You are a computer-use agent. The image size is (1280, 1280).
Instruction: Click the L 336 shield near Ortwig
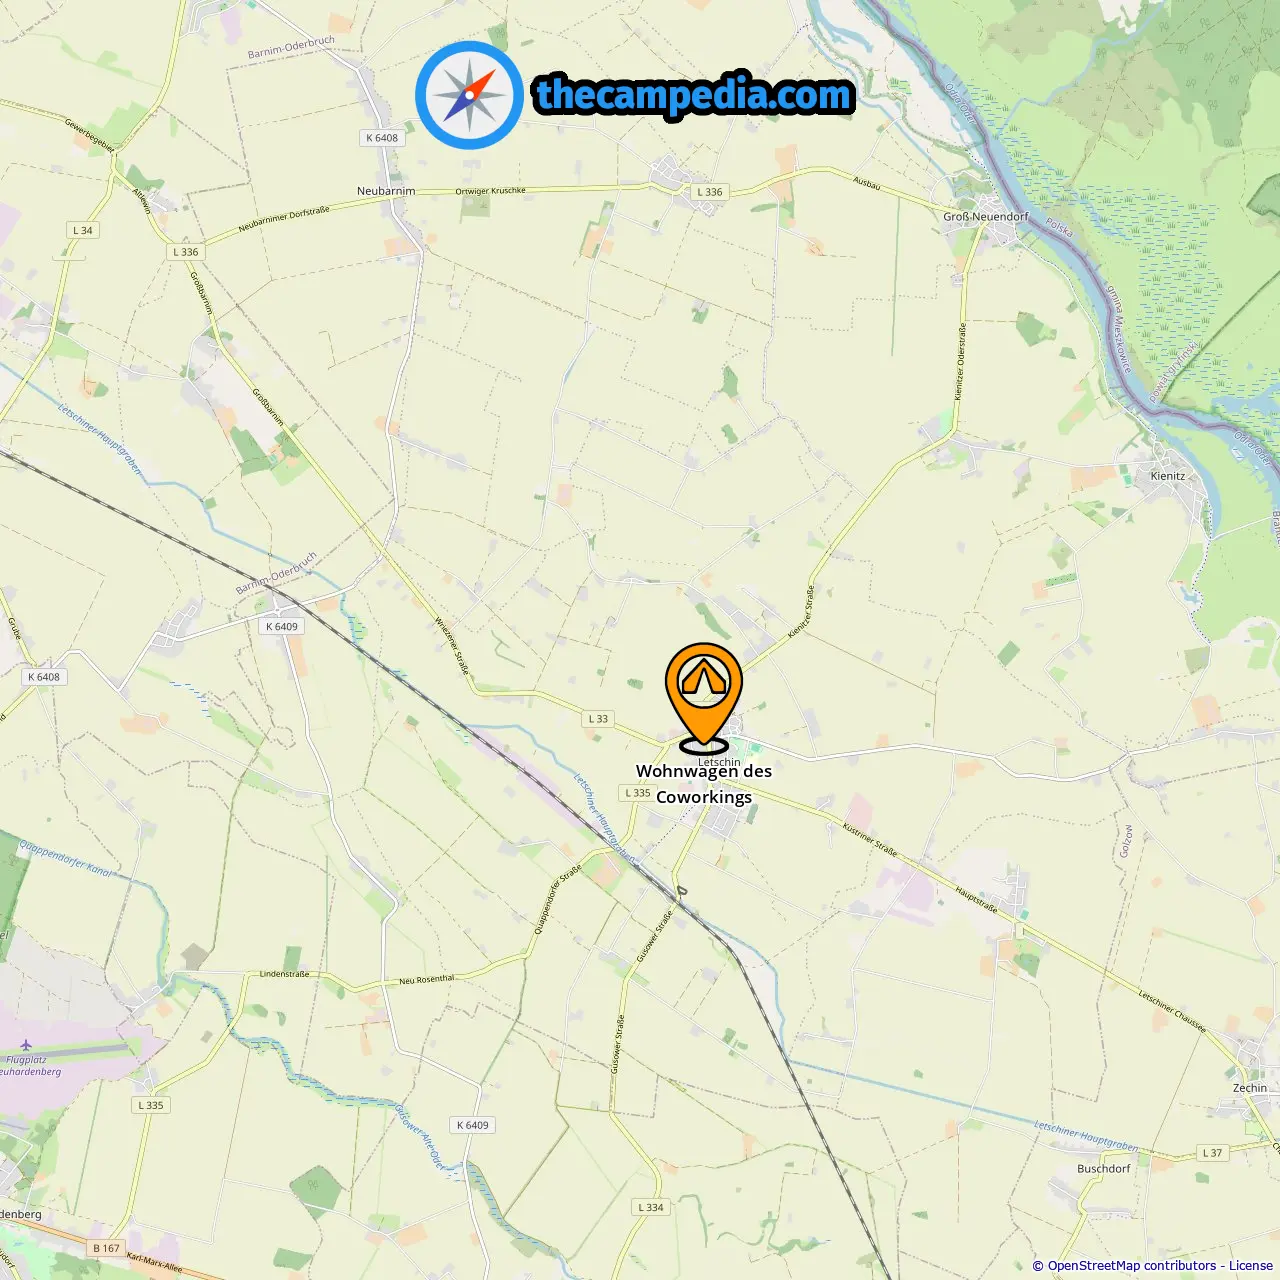tap(710, 192)
